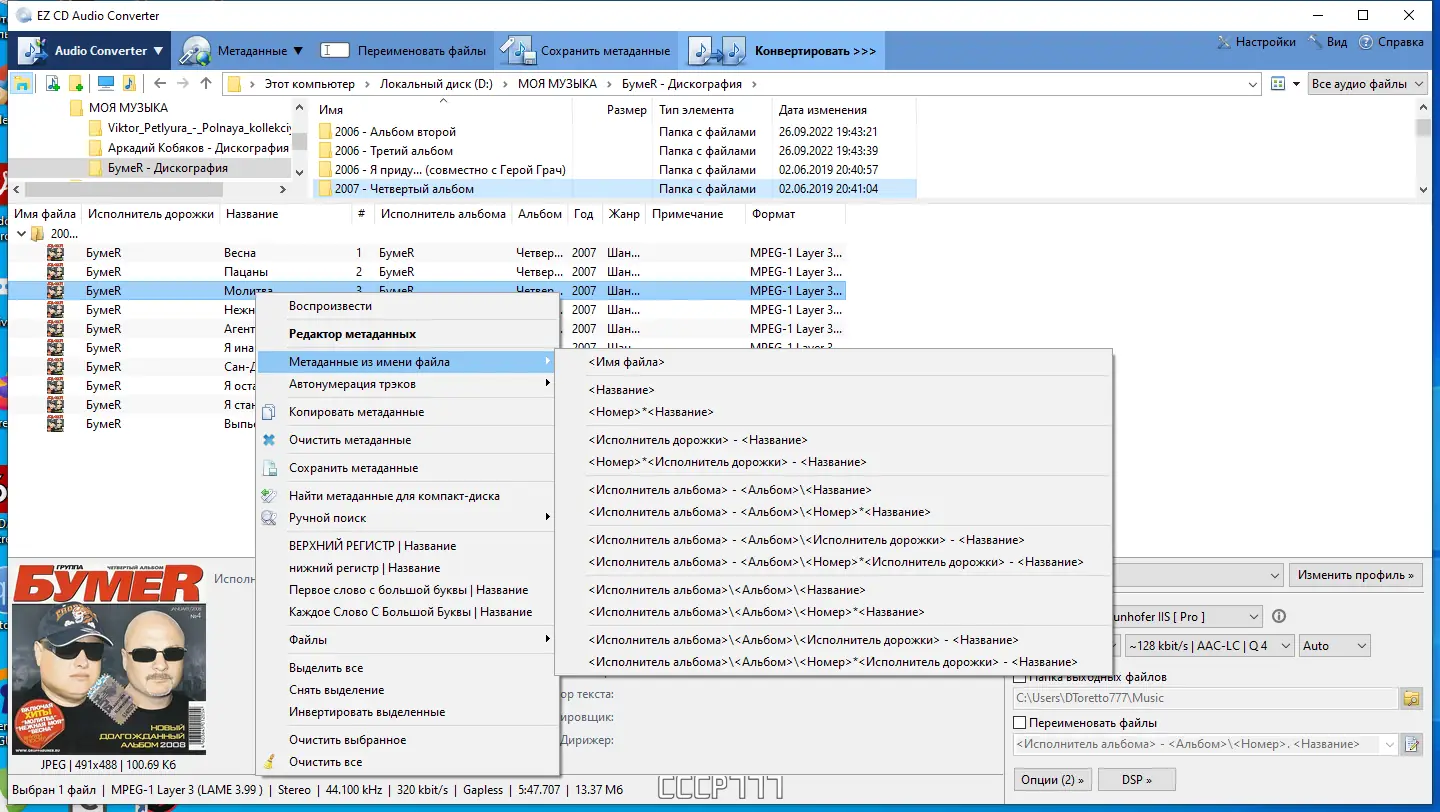Click the encoder info icon
Viewport: 1440px width, 812px height.
[x=1278, y=617]
